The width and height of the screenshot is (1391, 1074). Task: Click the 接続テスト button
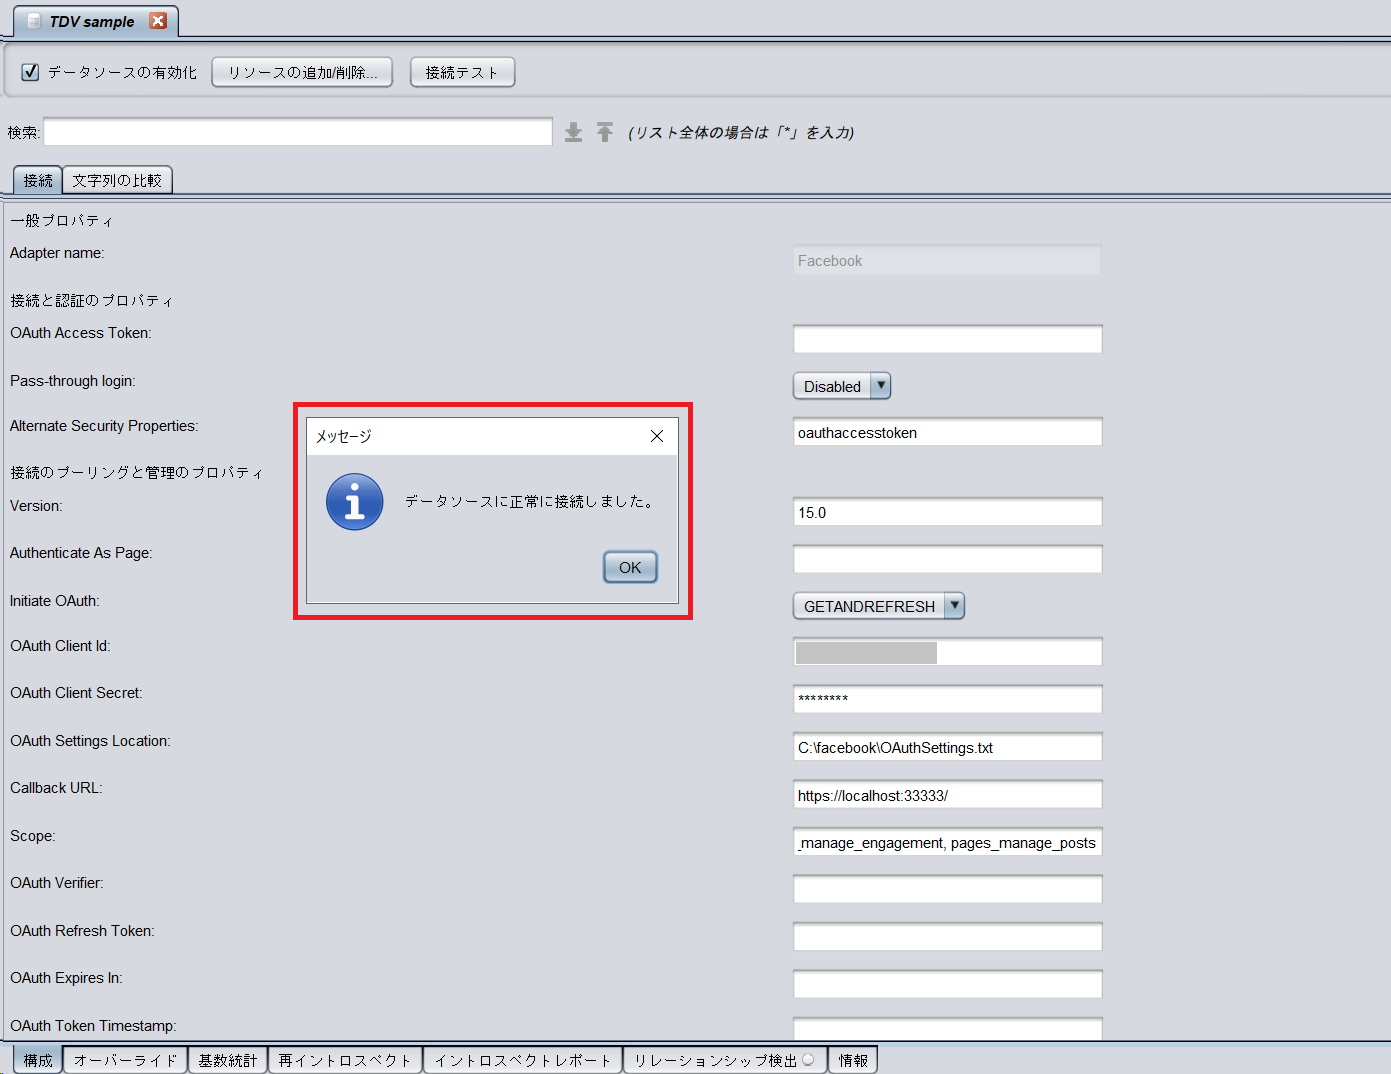pyautogui.click(x=462, y=72)
